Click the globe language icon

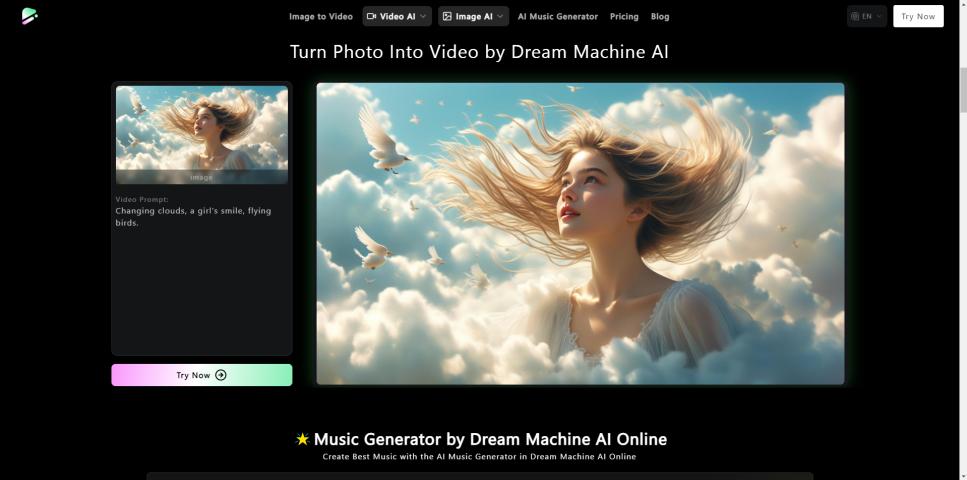pos(855,16)
